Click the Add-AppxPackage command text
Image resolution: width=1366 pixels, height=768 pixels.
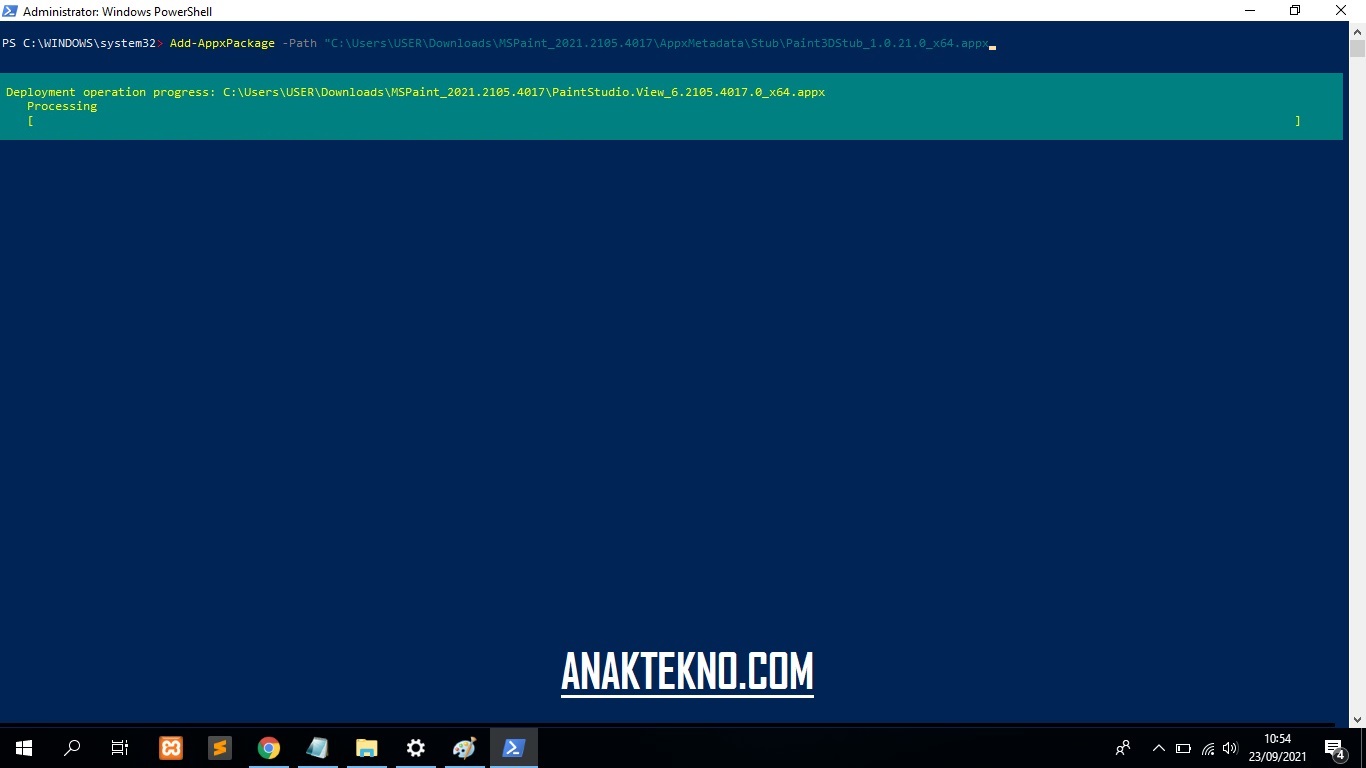(222, 44)
